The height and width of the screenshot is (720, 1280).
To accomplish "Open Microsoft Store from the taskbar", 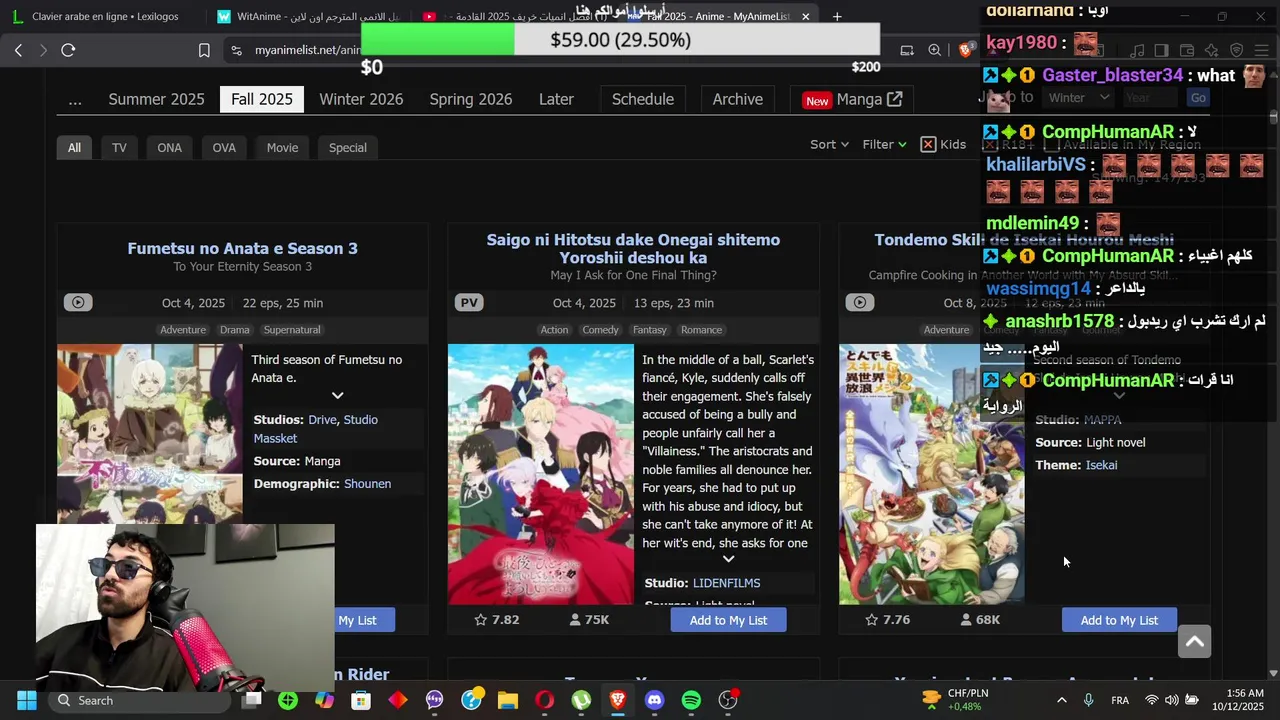I will pos(361,700).
